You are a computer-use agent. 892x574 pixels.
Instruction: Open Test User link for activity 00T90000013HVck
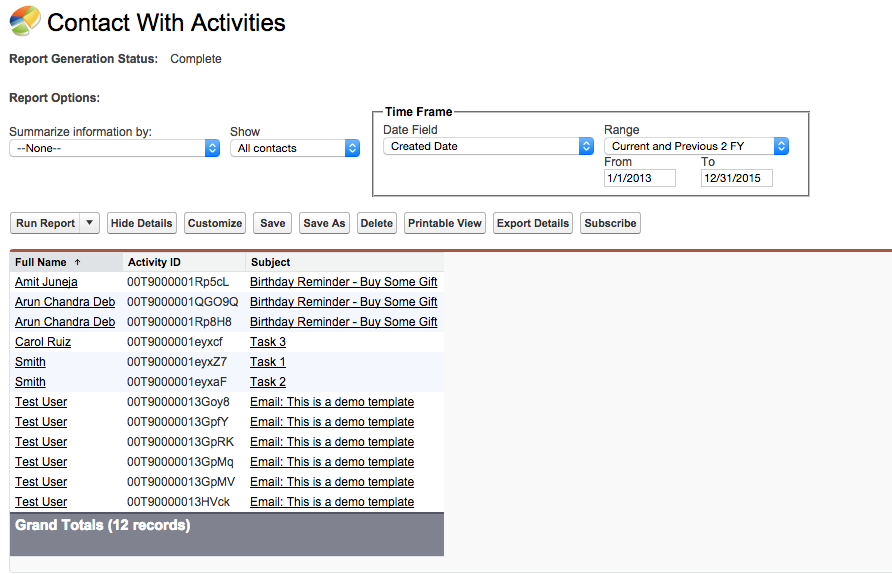pos(41,502)
